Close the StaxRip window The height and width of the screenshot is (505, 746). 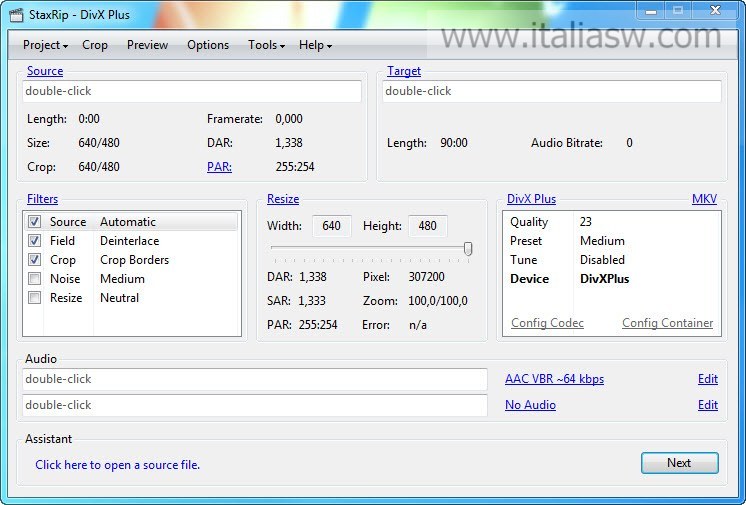(715, 10)
